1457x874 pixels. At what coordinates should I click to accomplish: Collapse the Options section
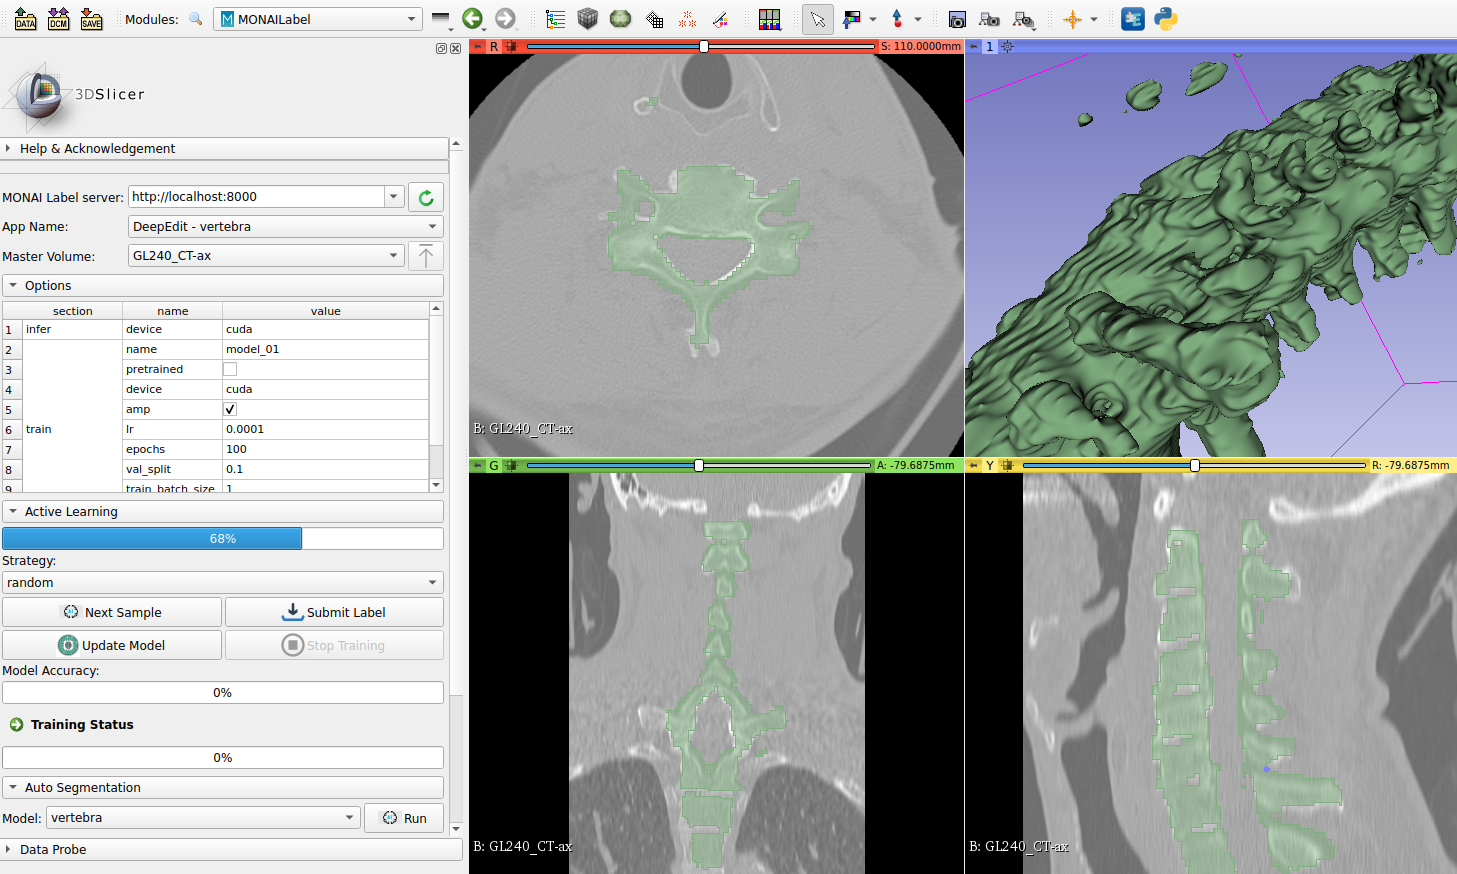tap(222, 285)
